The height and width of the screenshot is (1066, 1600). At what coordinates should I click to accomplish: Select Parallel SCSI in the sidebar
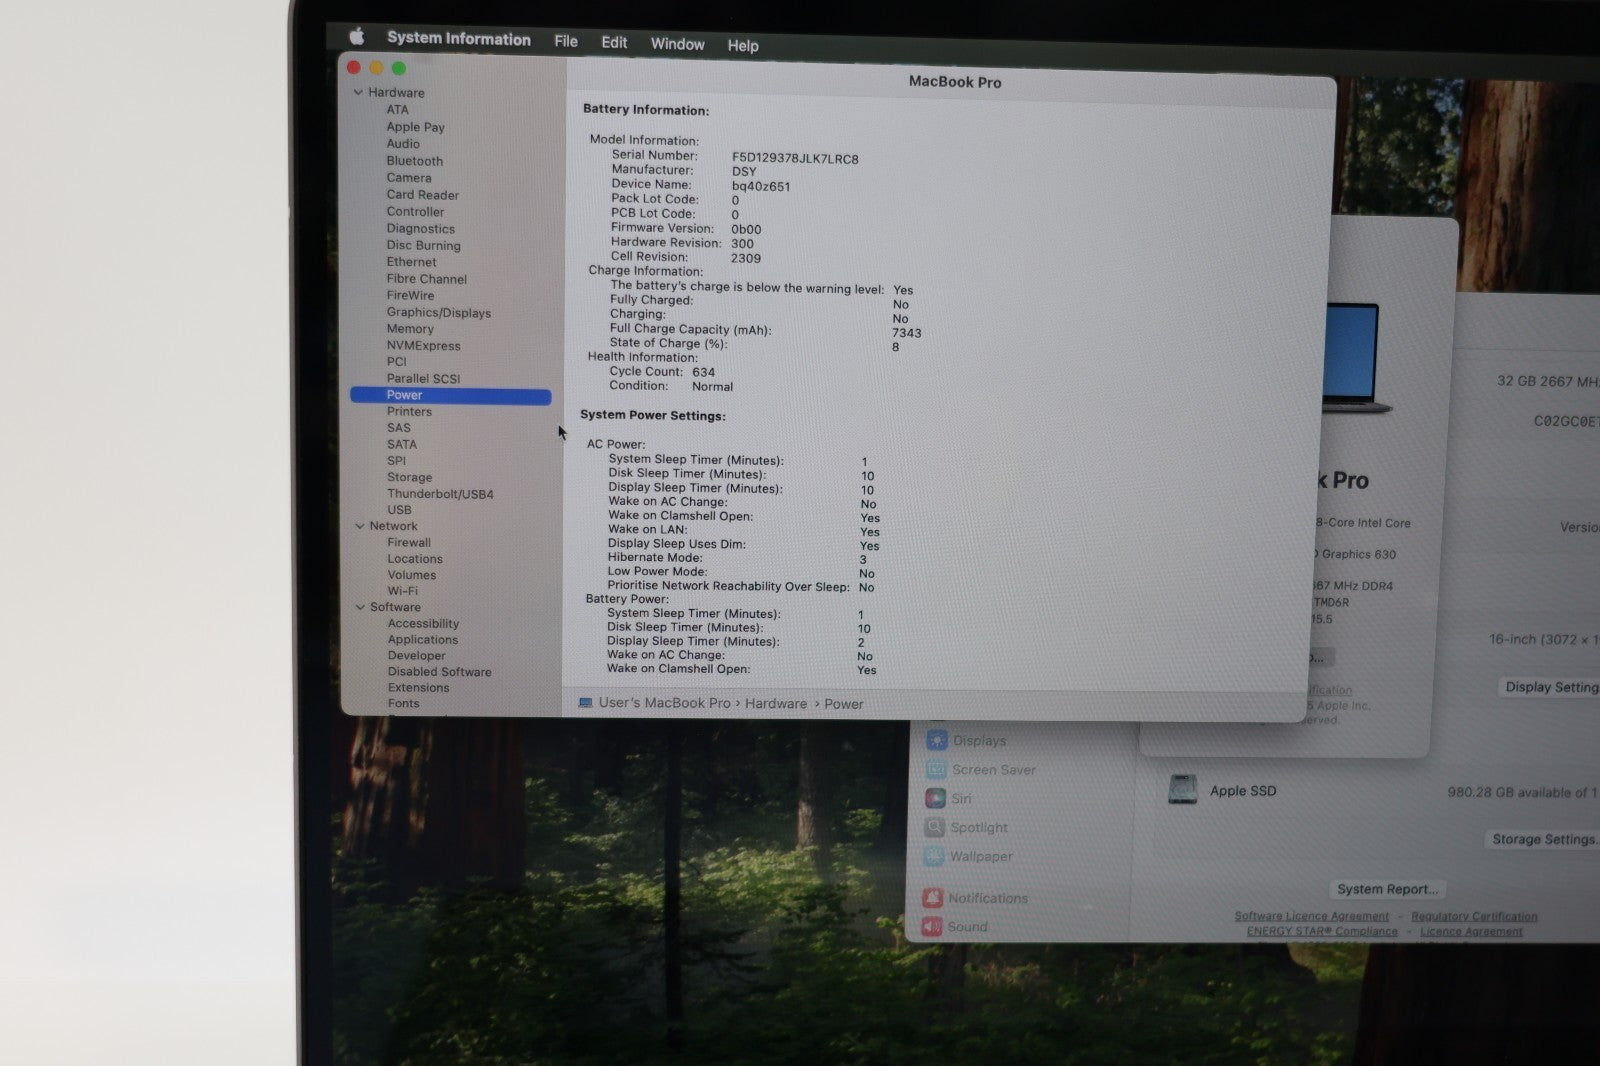(424, 379)
